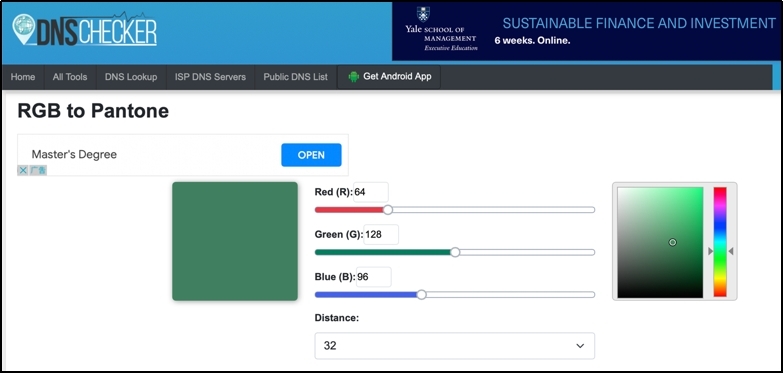Click the ad label badge beside X
Viewport: 784px width, 373px height.
(38, 170)
